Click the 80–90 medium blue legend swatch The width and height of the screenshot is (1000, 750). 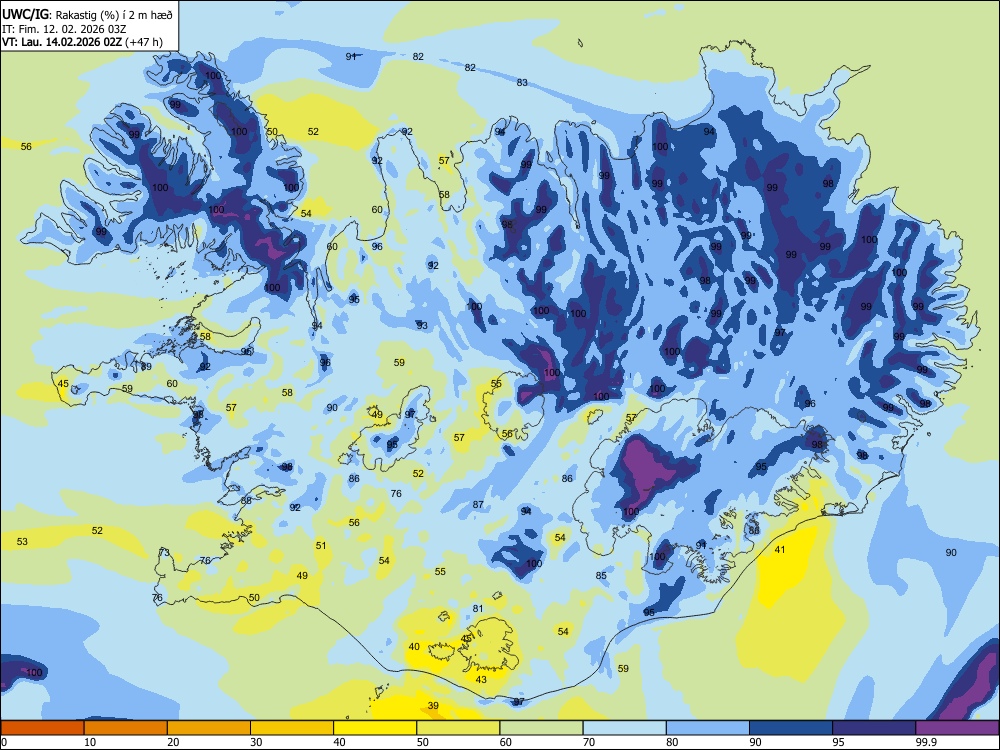point(707,728)
